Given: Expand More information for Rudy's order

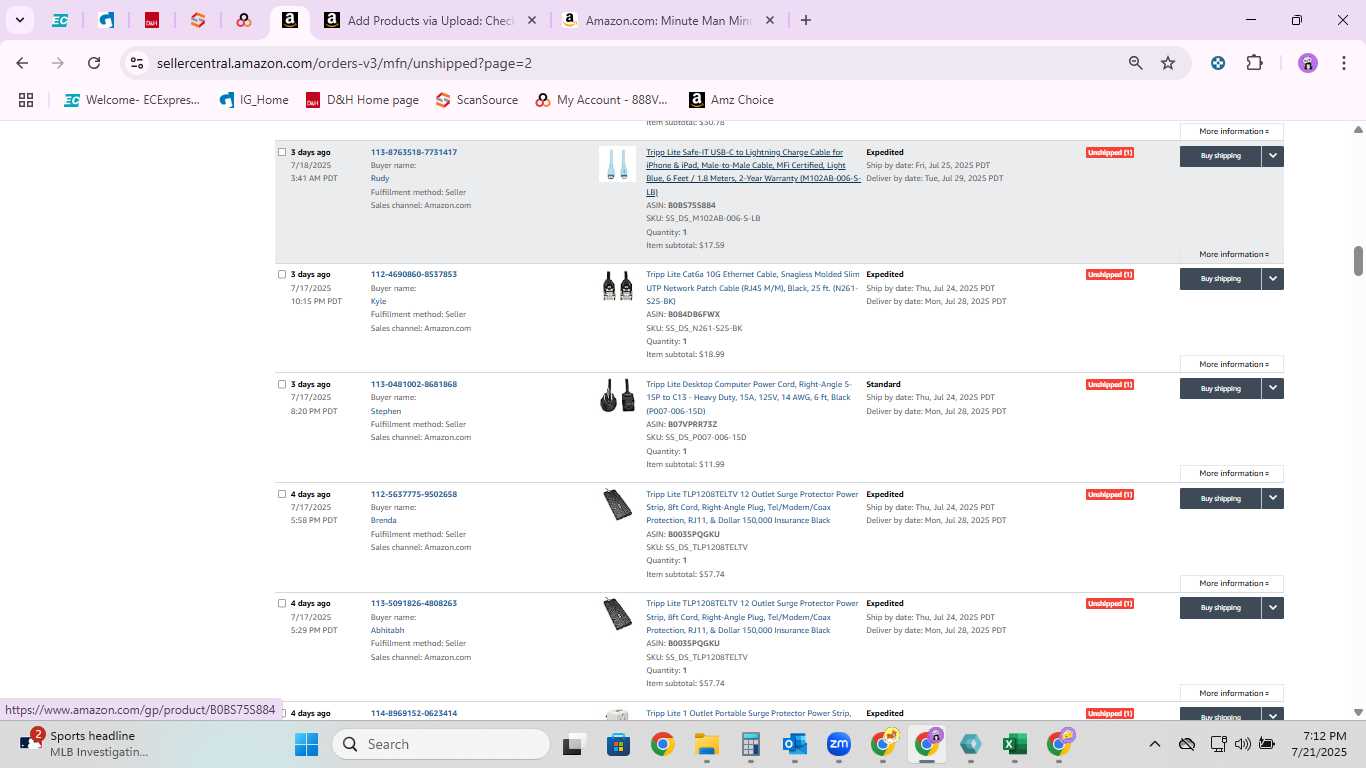Looking at the screenshot, I should click(x=1232, y=254).
